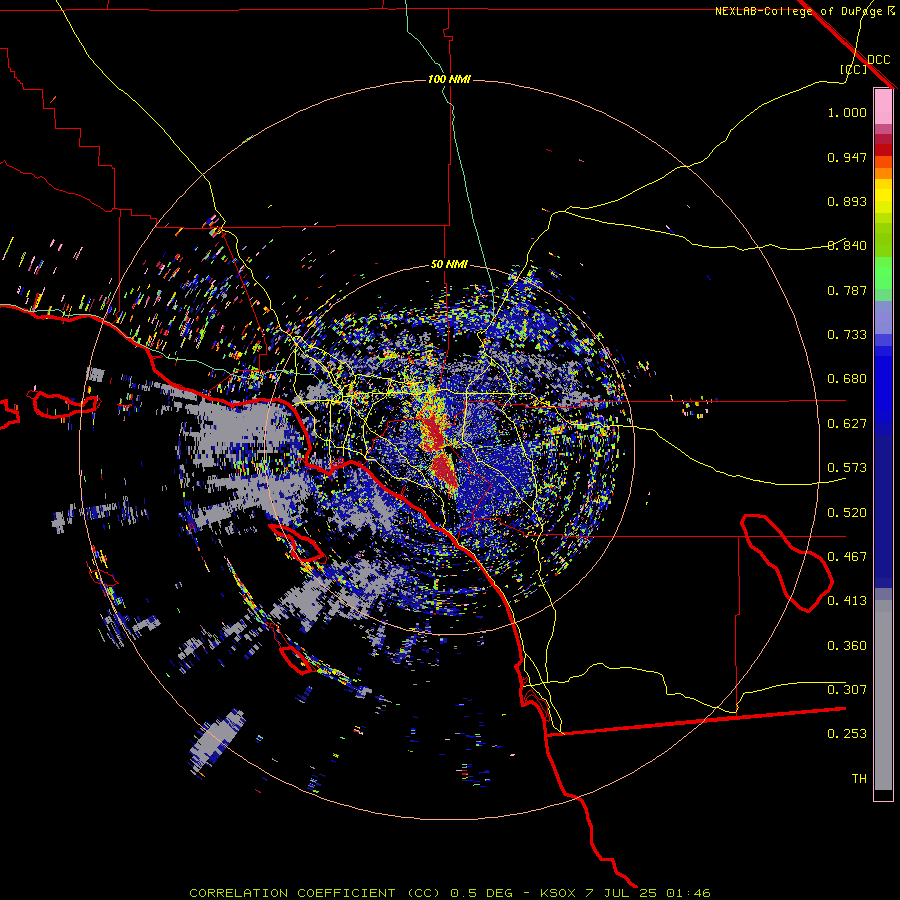Click the 0.893 scale value
The width and height of the screenshot is (900, 900).
pyautogui.click(x=847, y=201)
